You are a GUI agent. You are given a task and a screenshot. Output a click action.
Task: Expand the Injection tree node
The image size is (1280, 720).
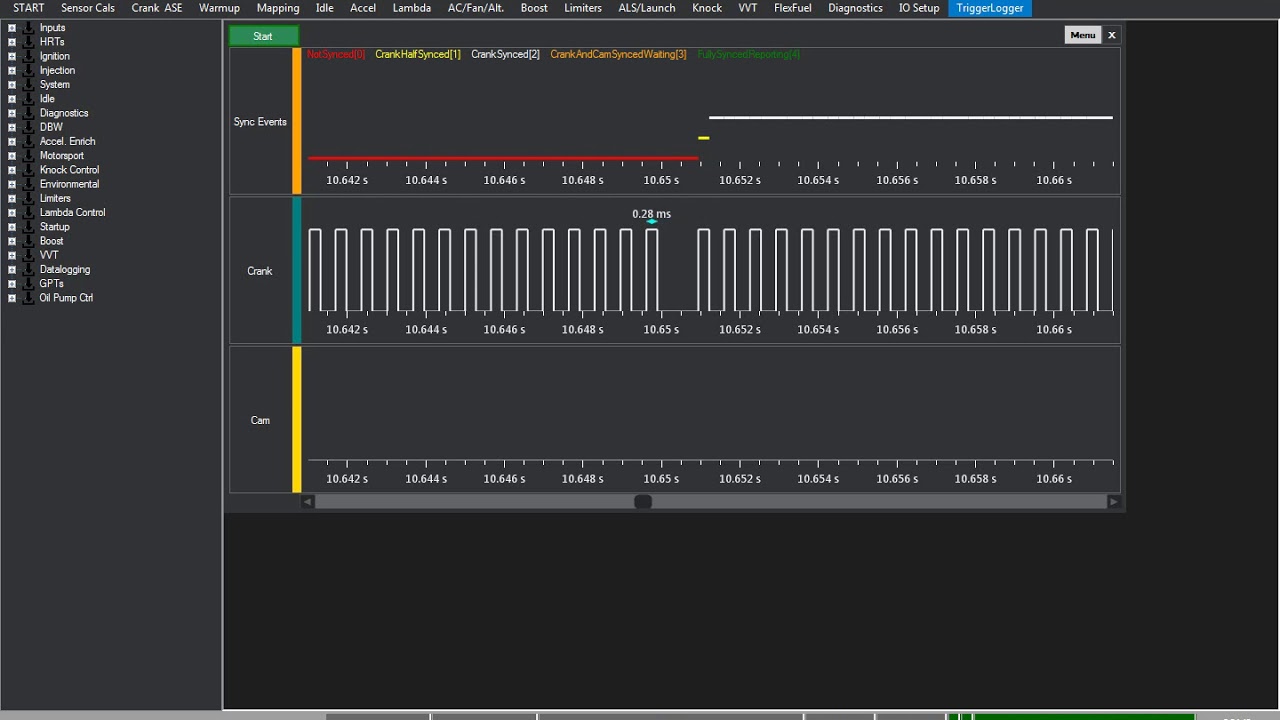click(x=12, y=70)
